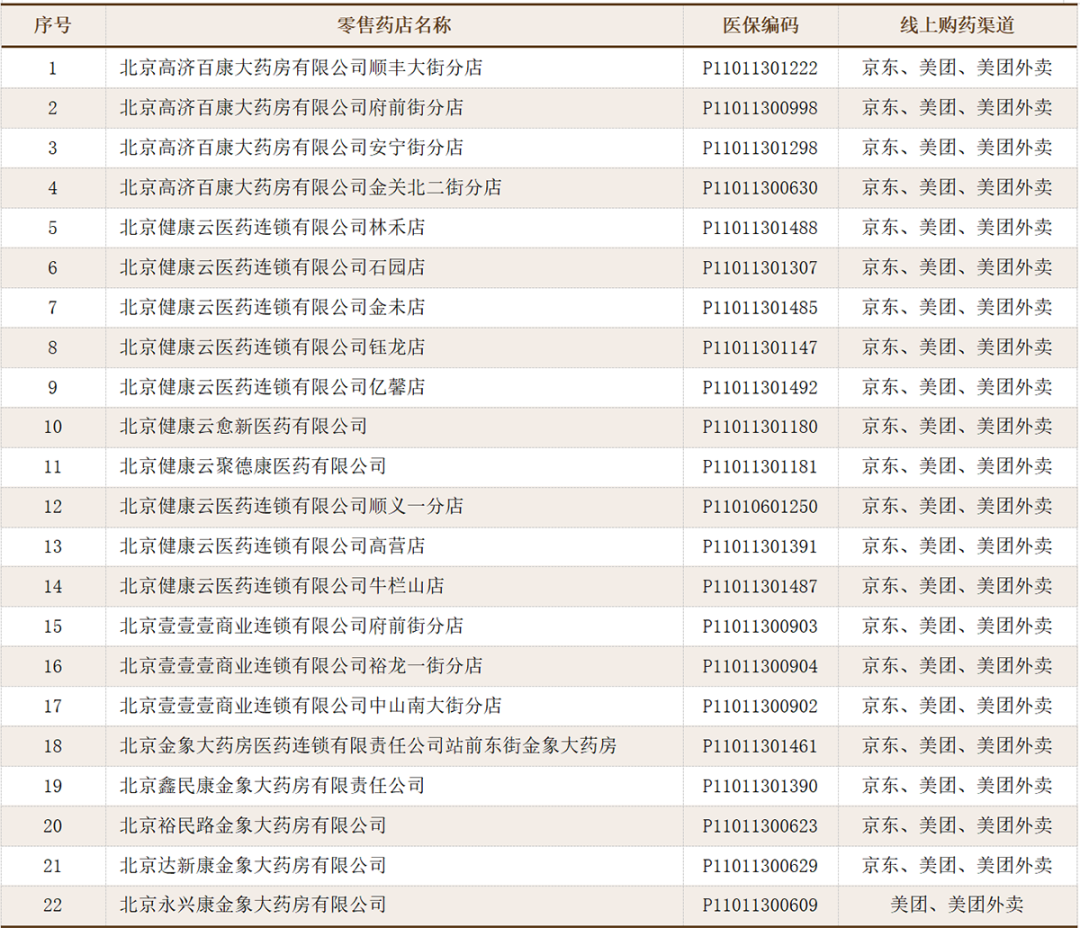This screenshot has height=928, width=1080.
Task: Select 北京壹壹壹商业连锁有限公司裕龙一街分店 cell
Action: [x=300, y=666]
